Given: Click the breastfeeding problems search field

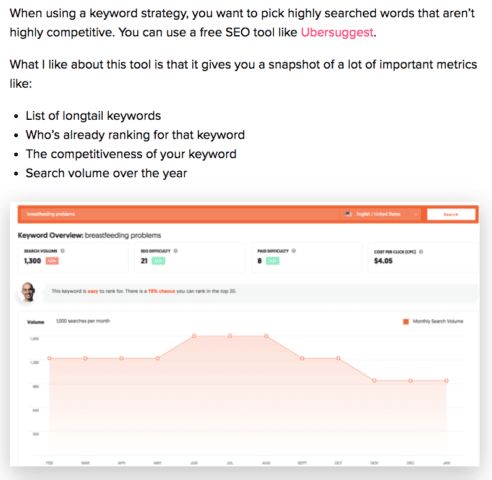Looking at the screenshot, I should (180, 214).
